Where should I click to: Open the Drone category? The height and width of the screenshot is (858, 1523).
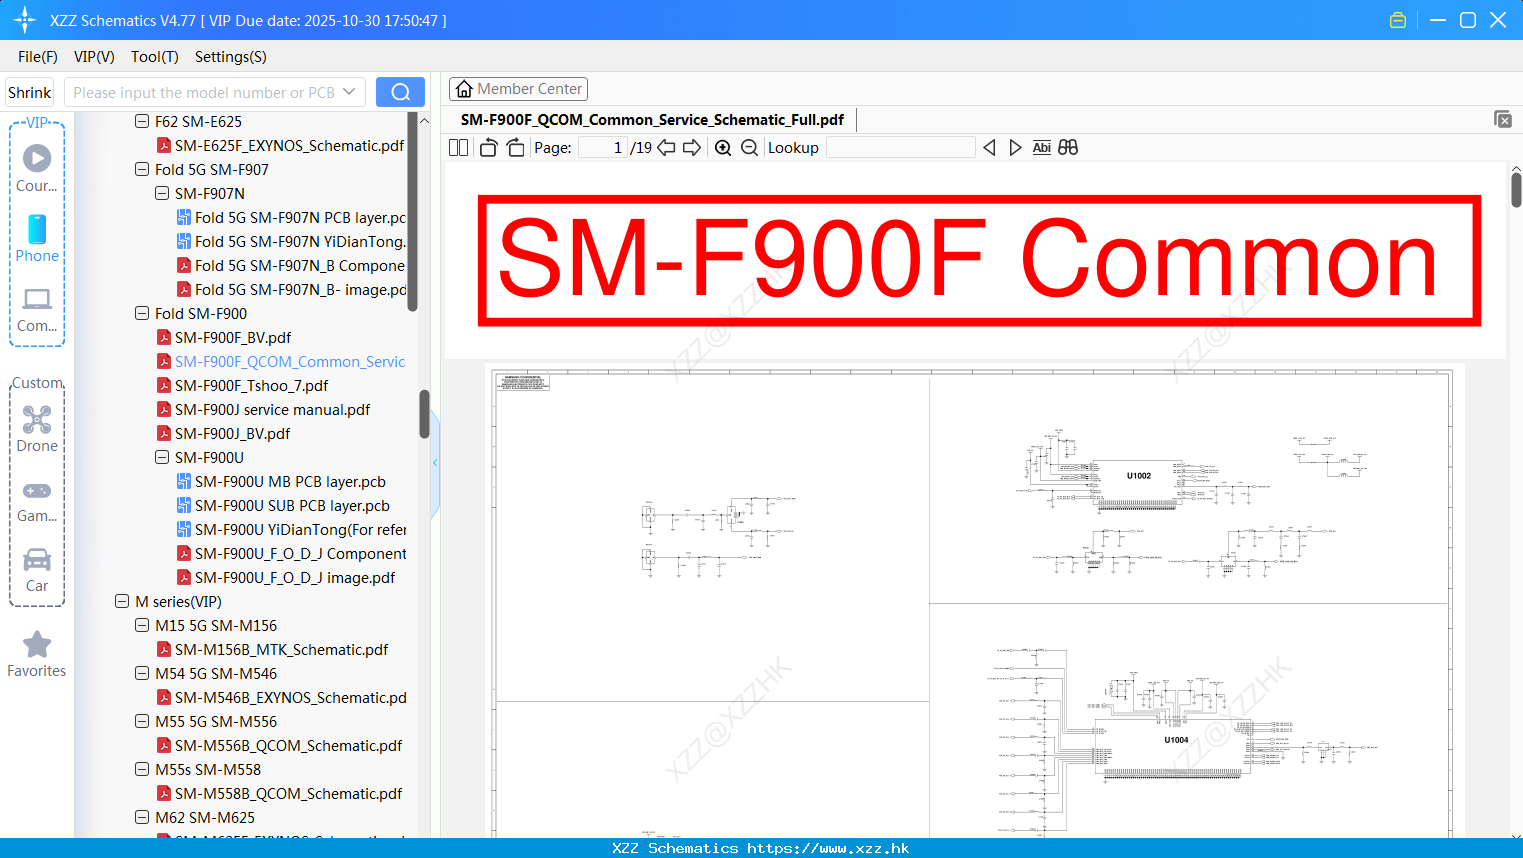tap(37, 429)
